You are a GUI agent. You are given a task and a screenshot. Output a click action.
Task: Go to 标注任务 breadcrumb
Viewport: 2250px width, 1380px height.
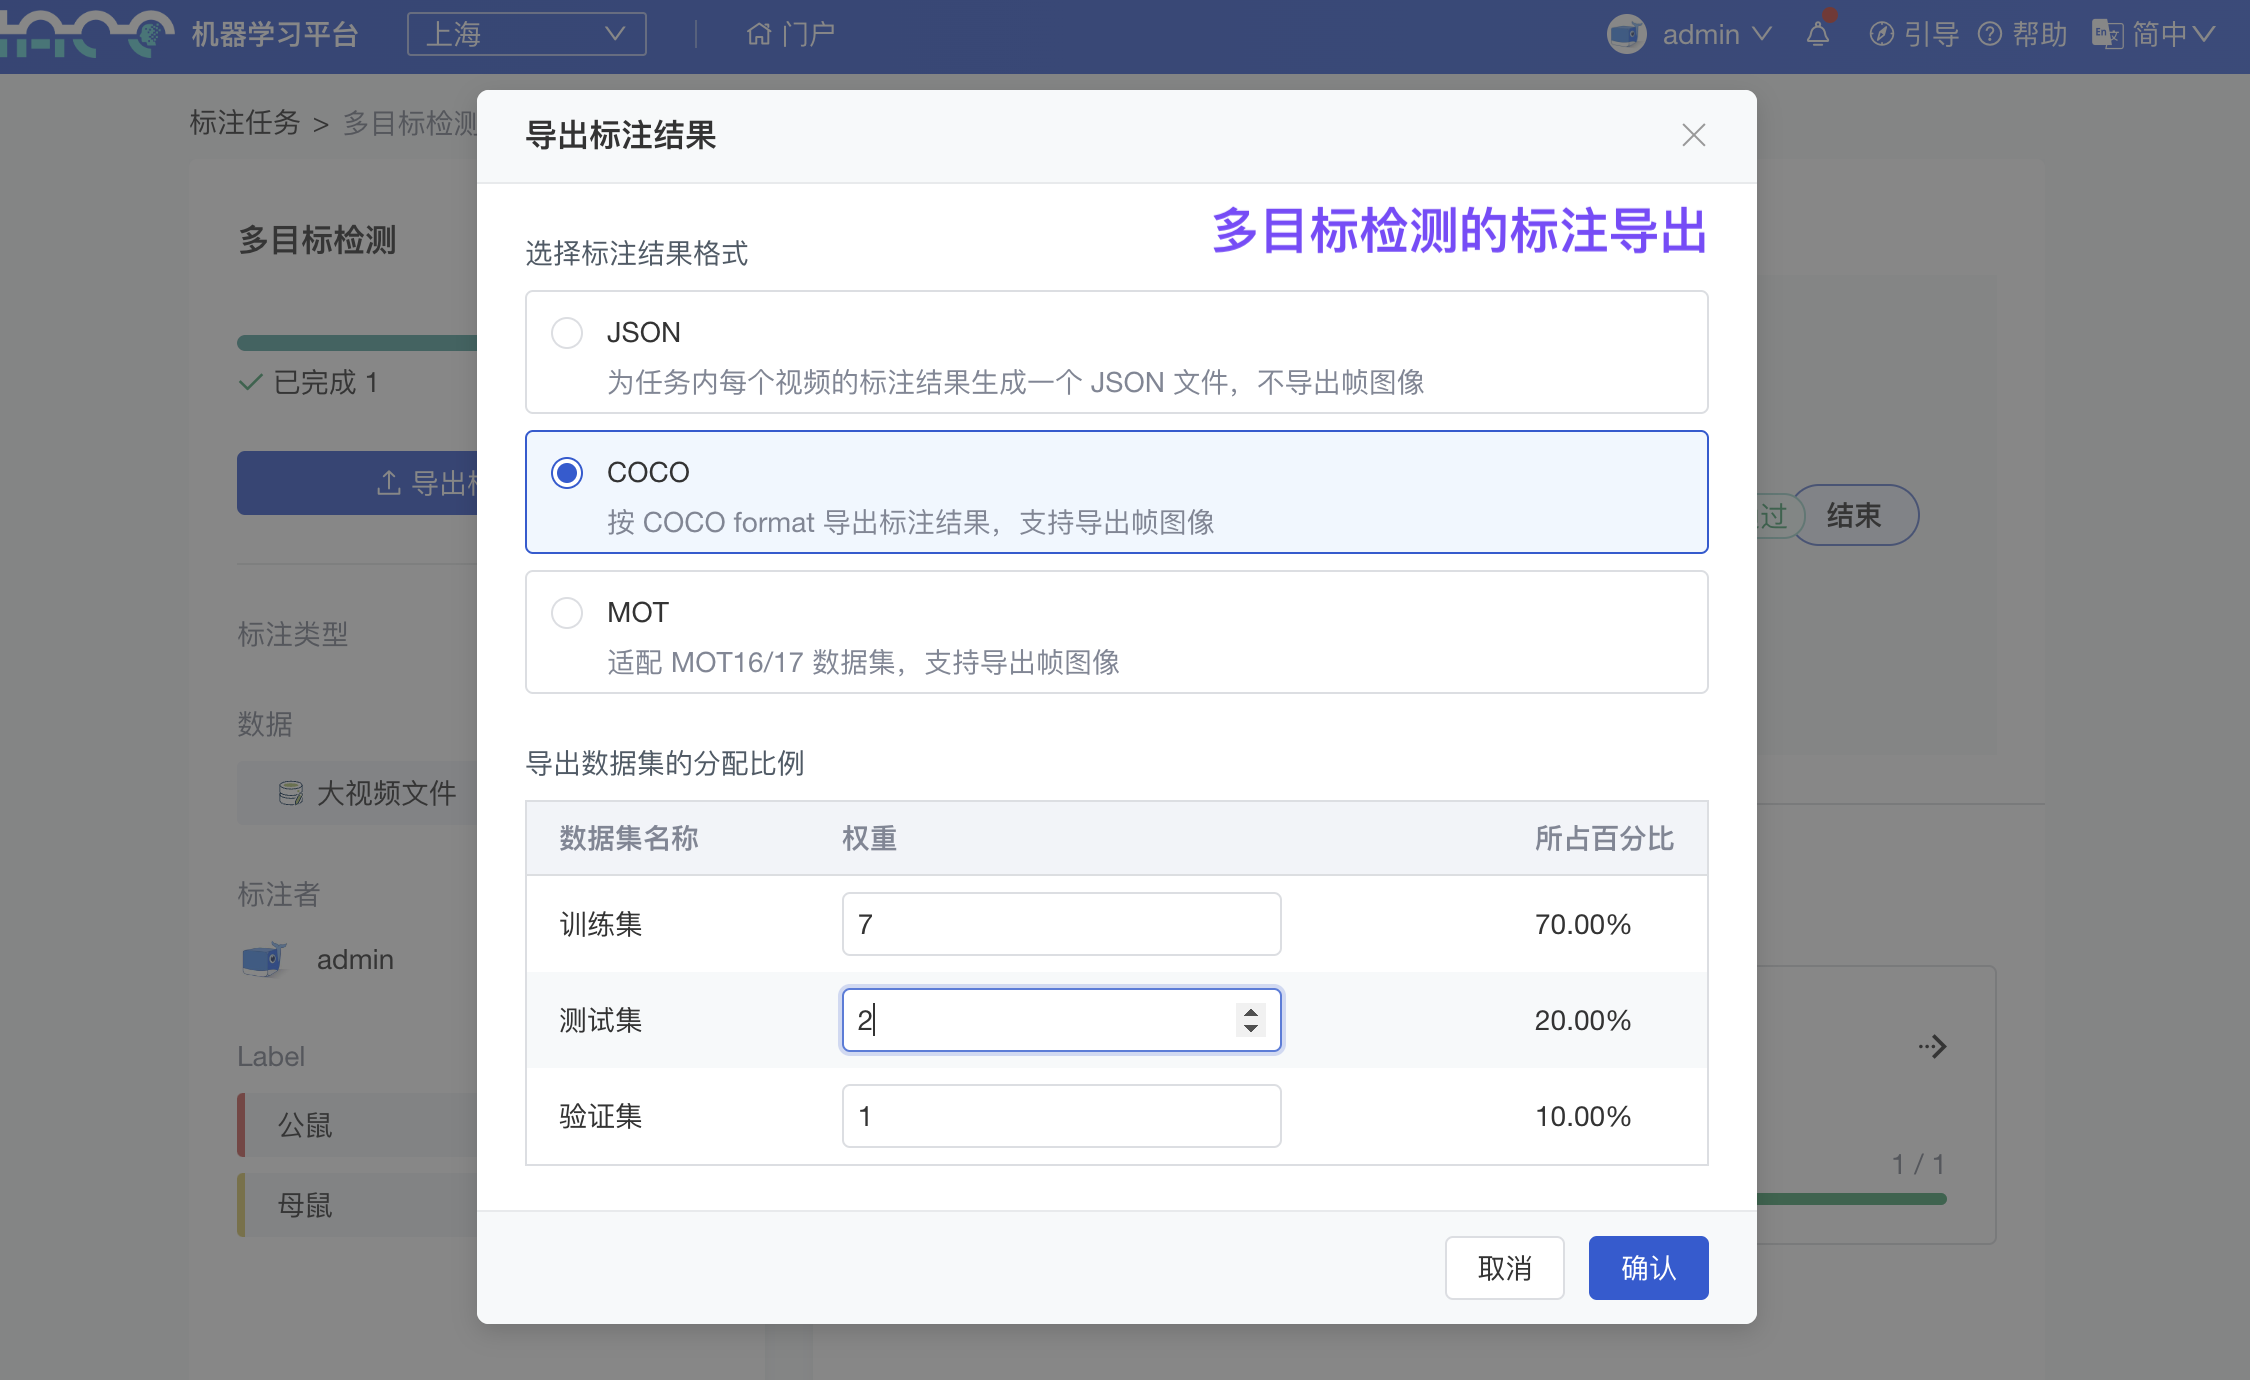point(245,123)
